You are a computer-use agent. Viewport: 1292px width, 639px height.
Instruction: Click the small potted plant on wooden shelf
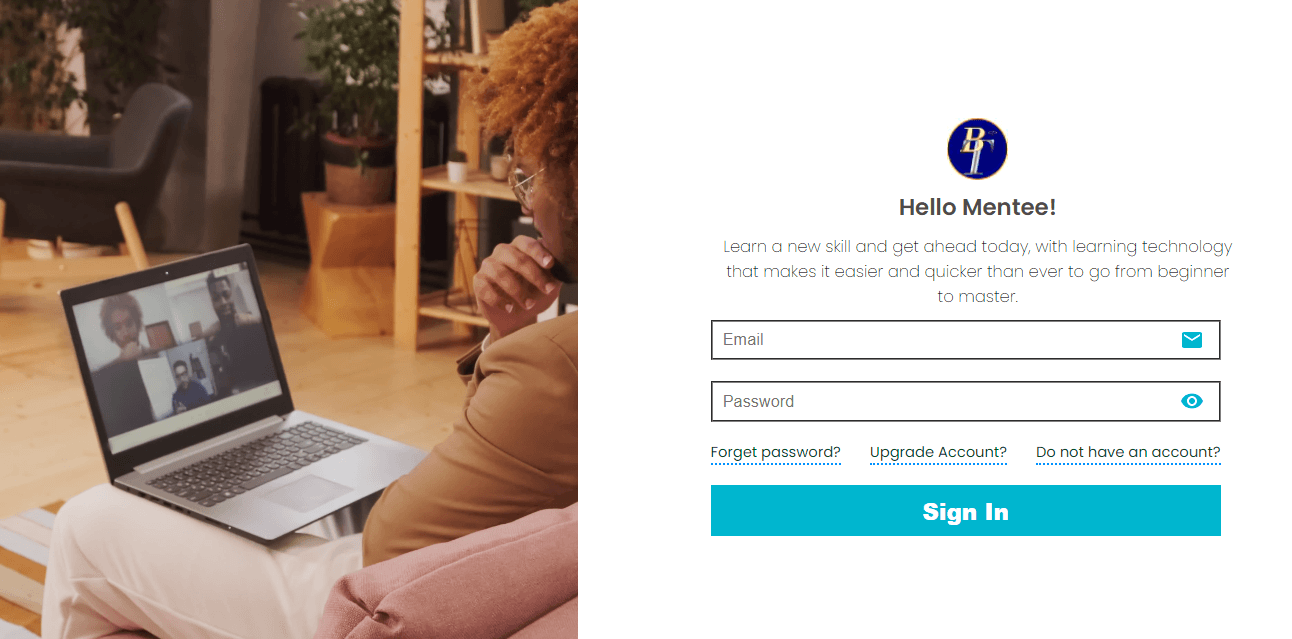(457, 165)
